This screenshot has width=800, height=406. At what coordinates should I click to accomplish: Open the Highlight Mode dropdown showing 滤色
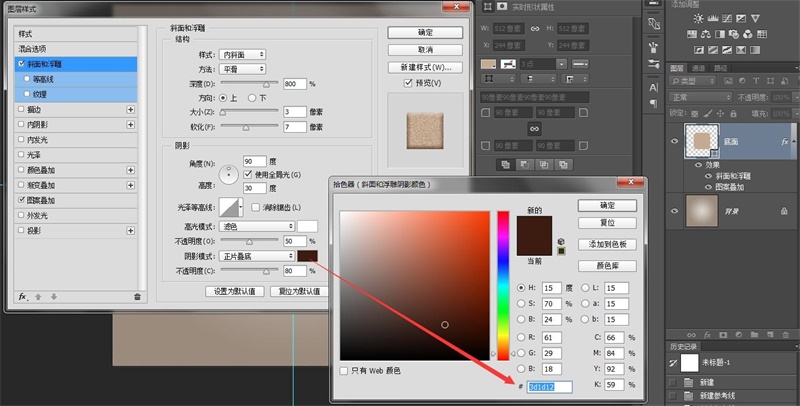click(257, 226)
